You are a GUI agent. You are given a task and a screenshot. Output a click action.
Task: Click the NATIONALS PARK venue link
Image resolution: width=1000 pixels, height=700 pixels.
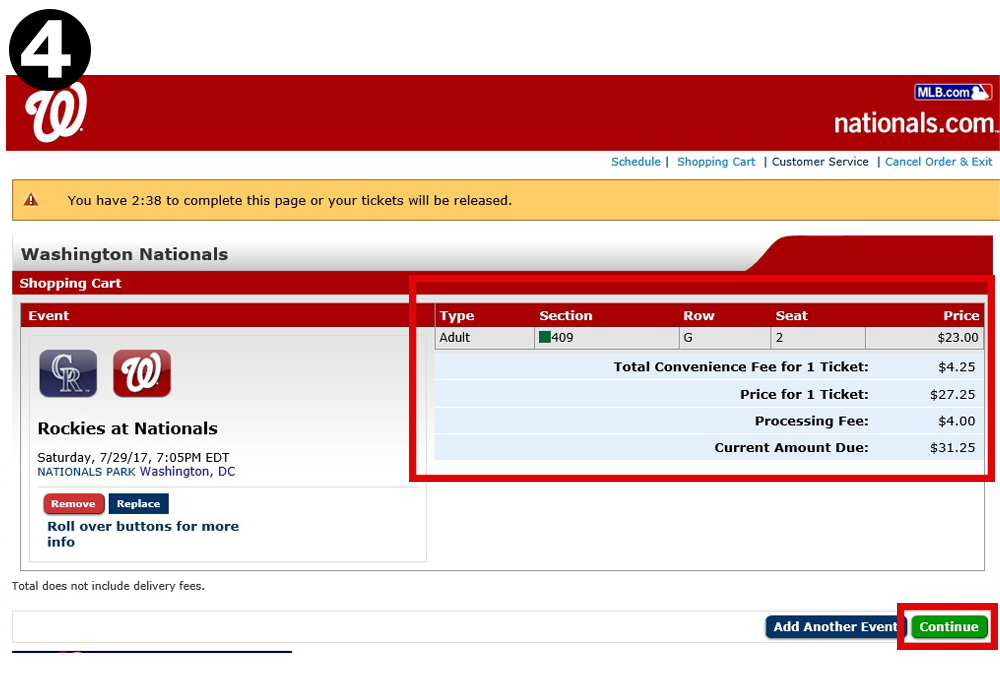[86, 472]
